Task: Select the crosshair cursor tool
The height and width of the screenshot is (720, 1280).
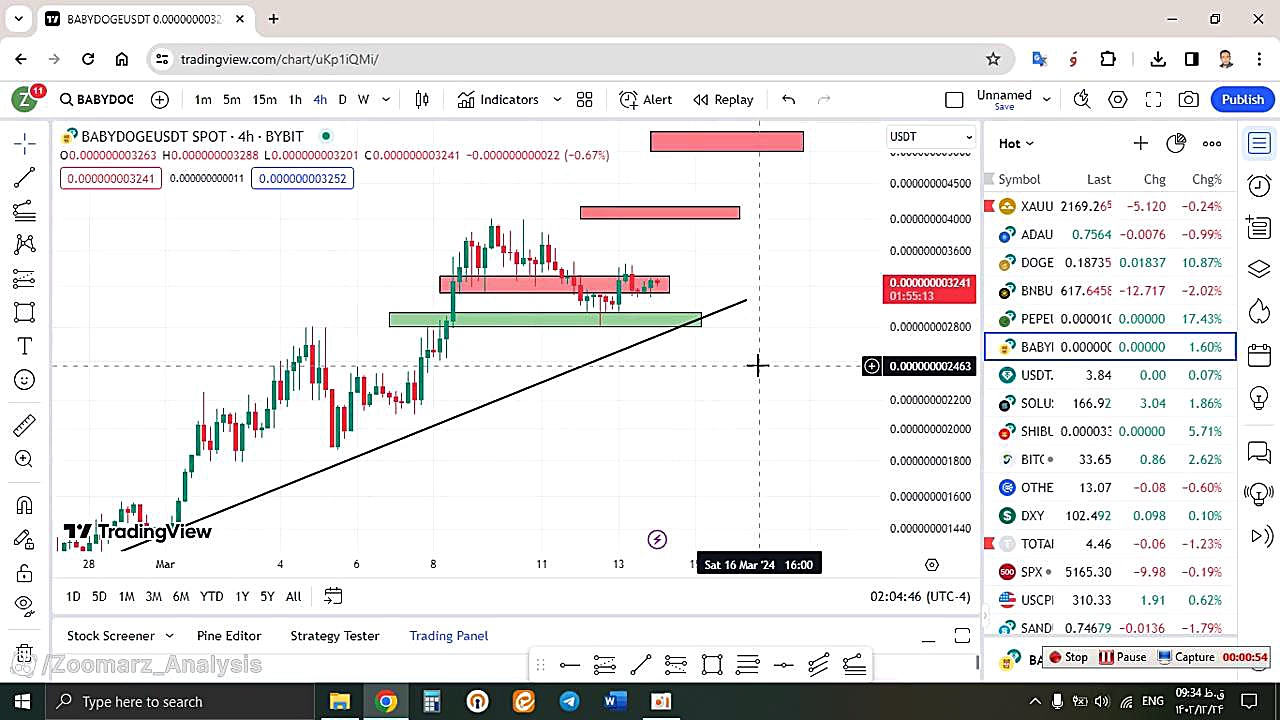Action: click(25, 143)
